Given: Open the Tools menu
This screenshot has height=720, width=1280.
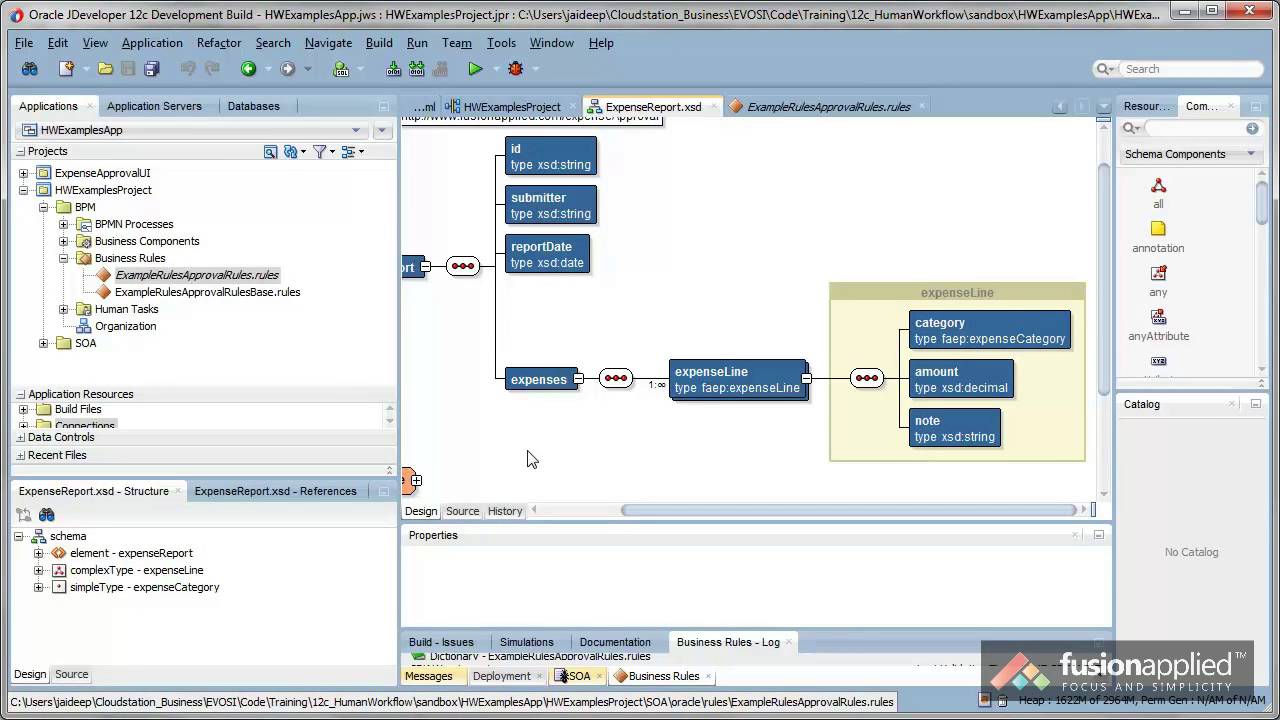Looking at the screenshot, I should pos(501,43).
